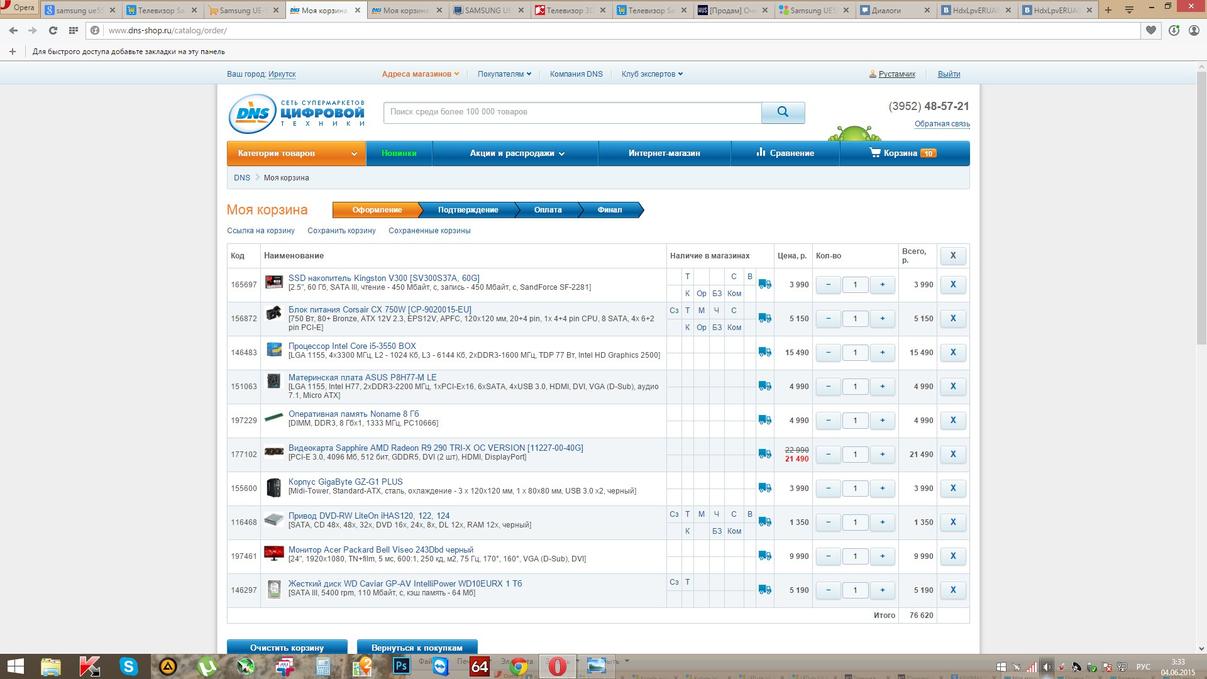The height and width of the screenshot is (679, 1207).
Task: Increase quantity of WD Caviar hard disk
Action: click(882, 590)
